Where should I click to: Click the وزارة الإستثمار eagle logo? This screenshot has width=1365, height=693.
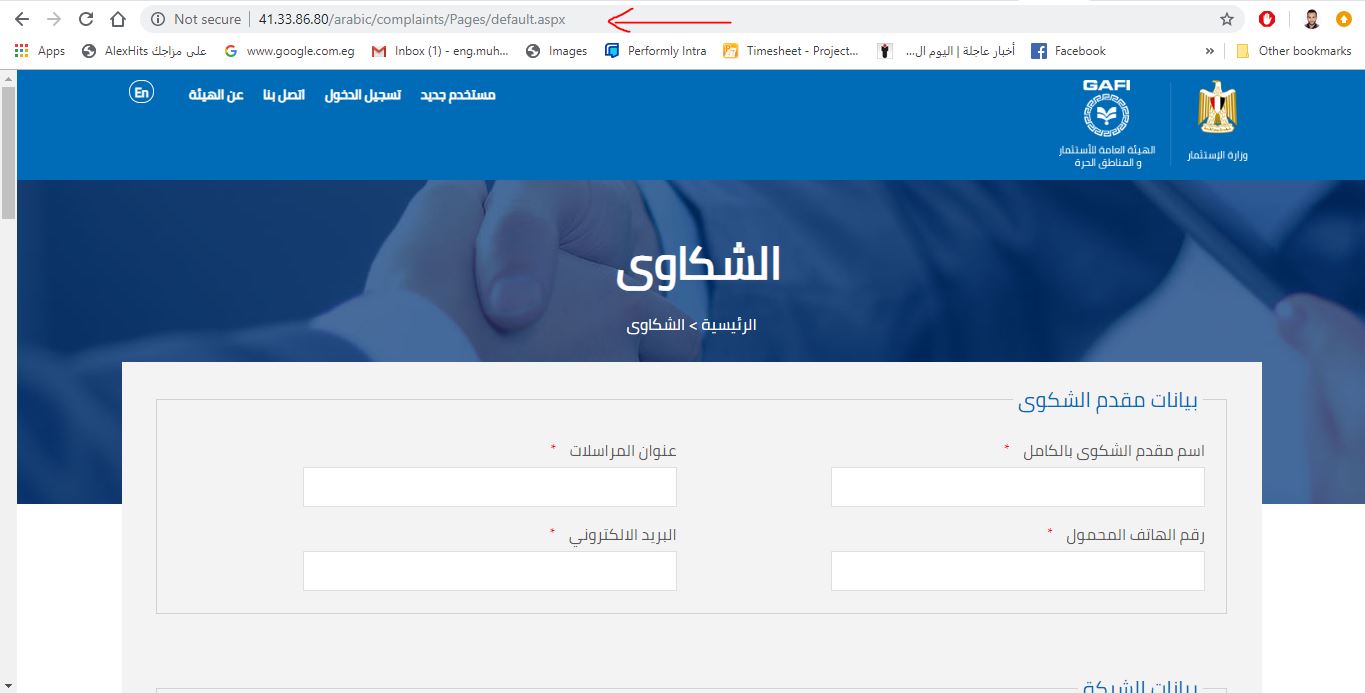1217,121
